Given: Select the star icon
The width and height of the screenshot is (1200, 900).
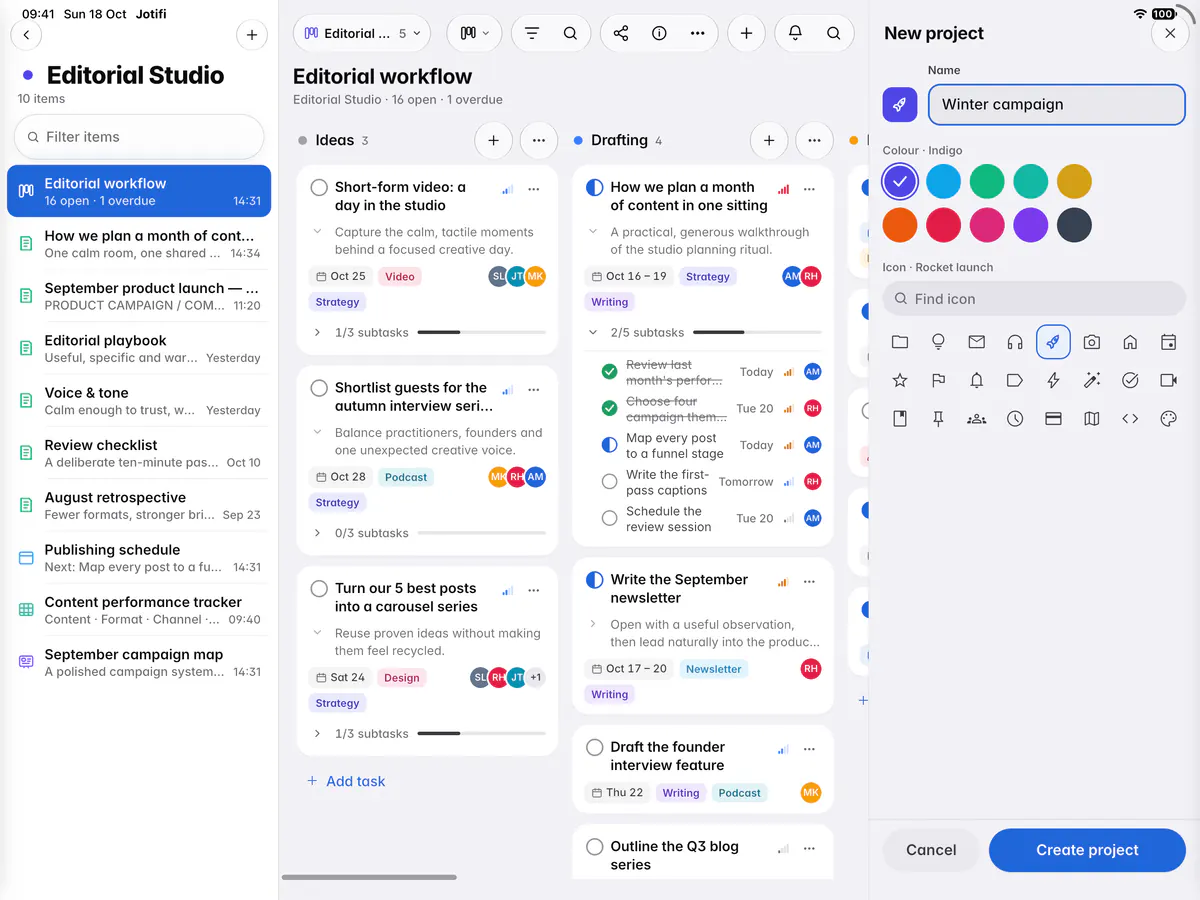Looking at the screenshot, I should click(x=900, y=380).
